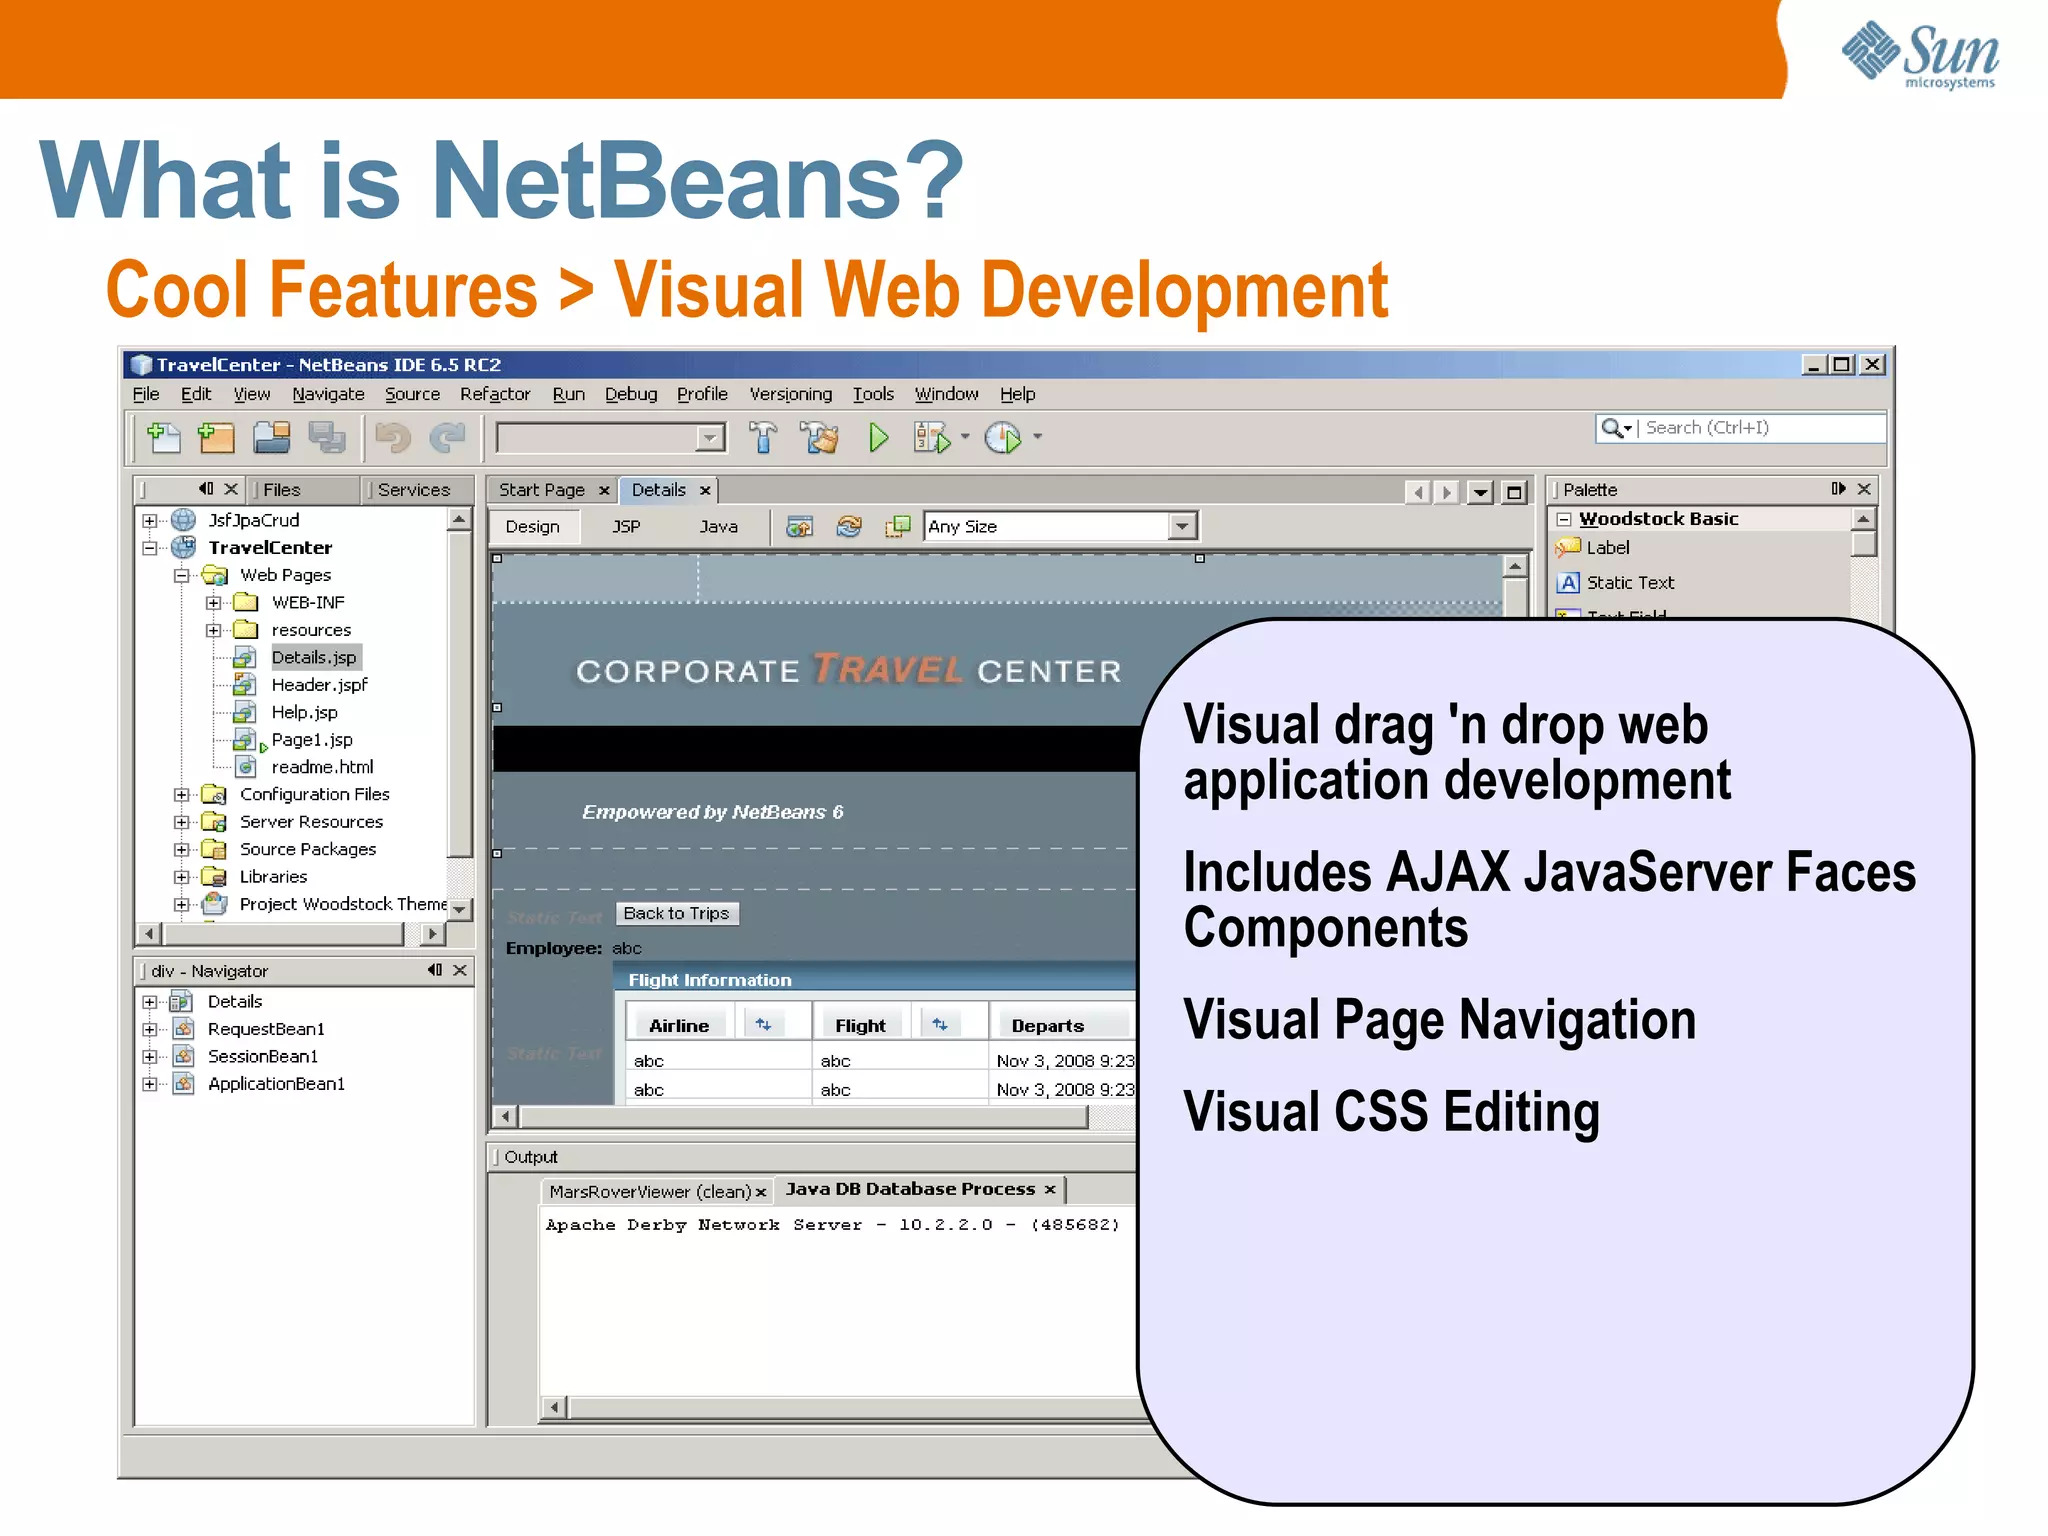Screen dimensions: 2048x1536
Task: Click the Profile Main Project clock icon
Action: pos(1003,437)
